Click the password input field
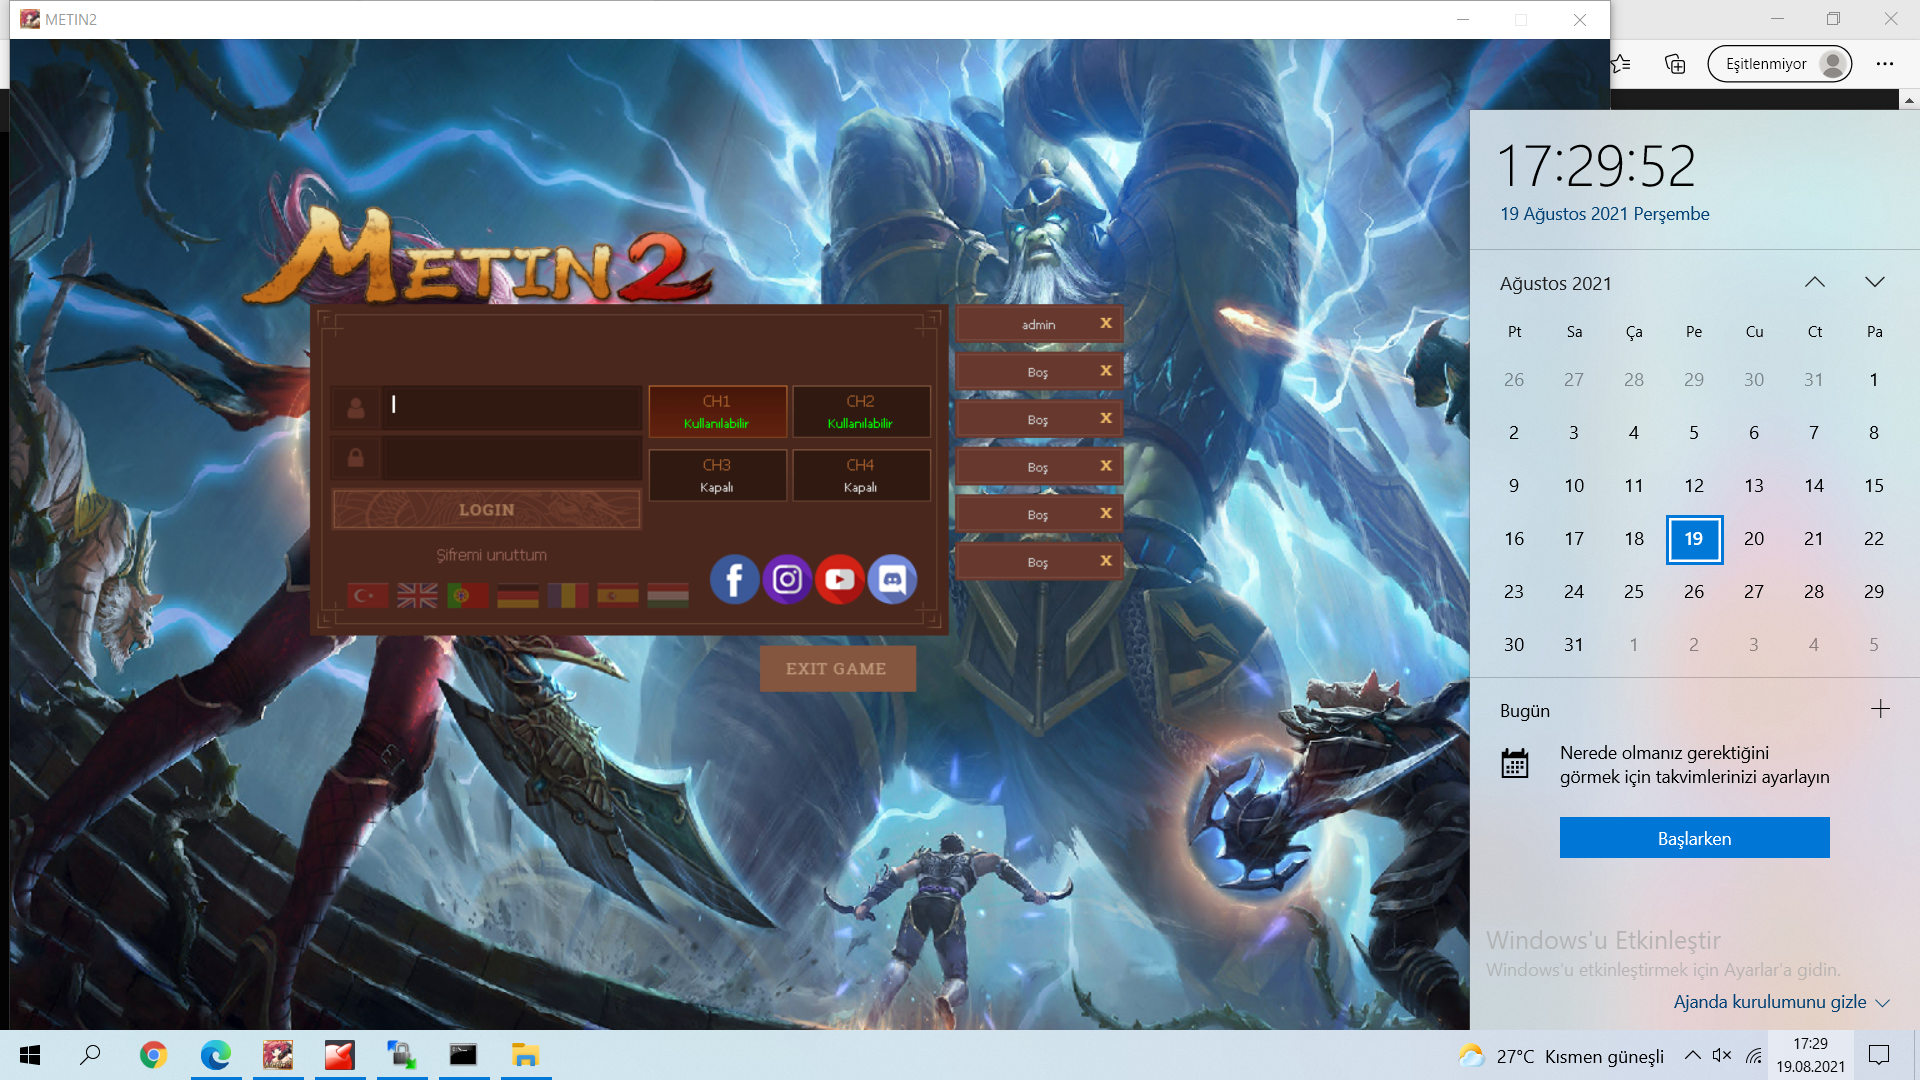This screenshot has width=1920, height=1080. tap(511, 458)
